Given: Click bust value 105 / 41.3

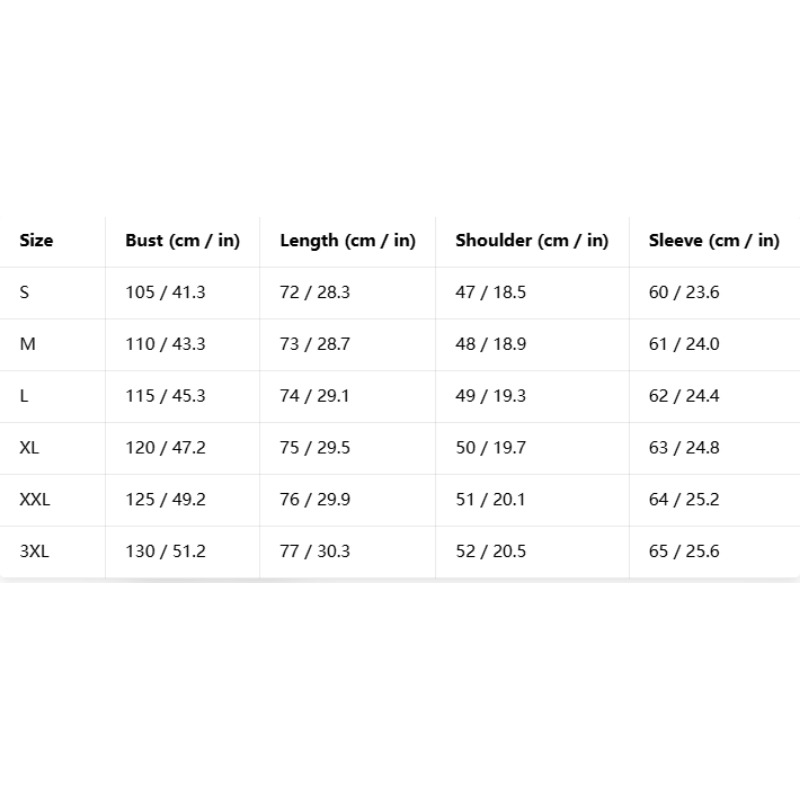Looking at the screenshot, I should click(x=165, y=292).
